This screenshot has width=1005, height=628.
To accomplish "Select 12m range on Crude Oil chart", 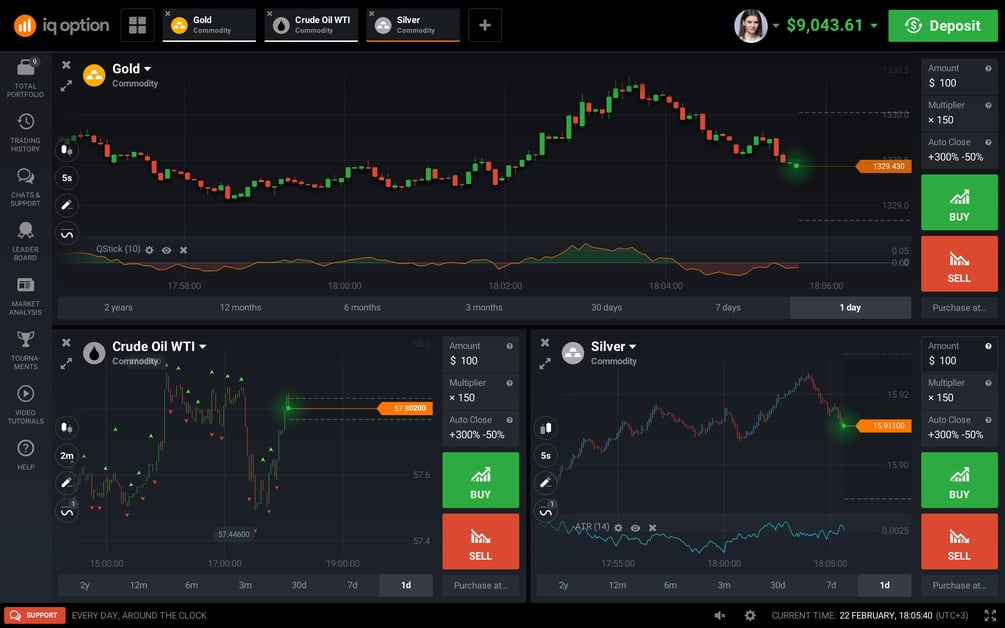I will pos(138,585).
